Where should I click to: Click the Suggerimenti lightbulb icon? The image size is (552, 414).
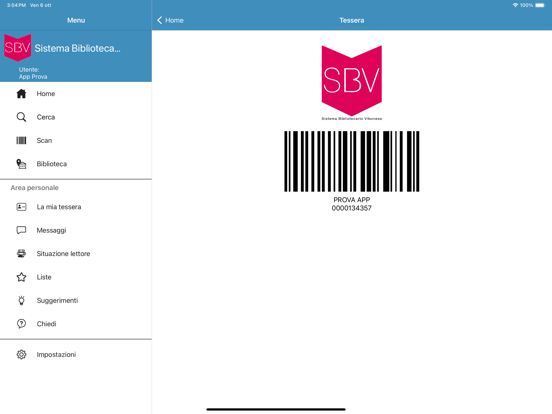pos(21,300)
